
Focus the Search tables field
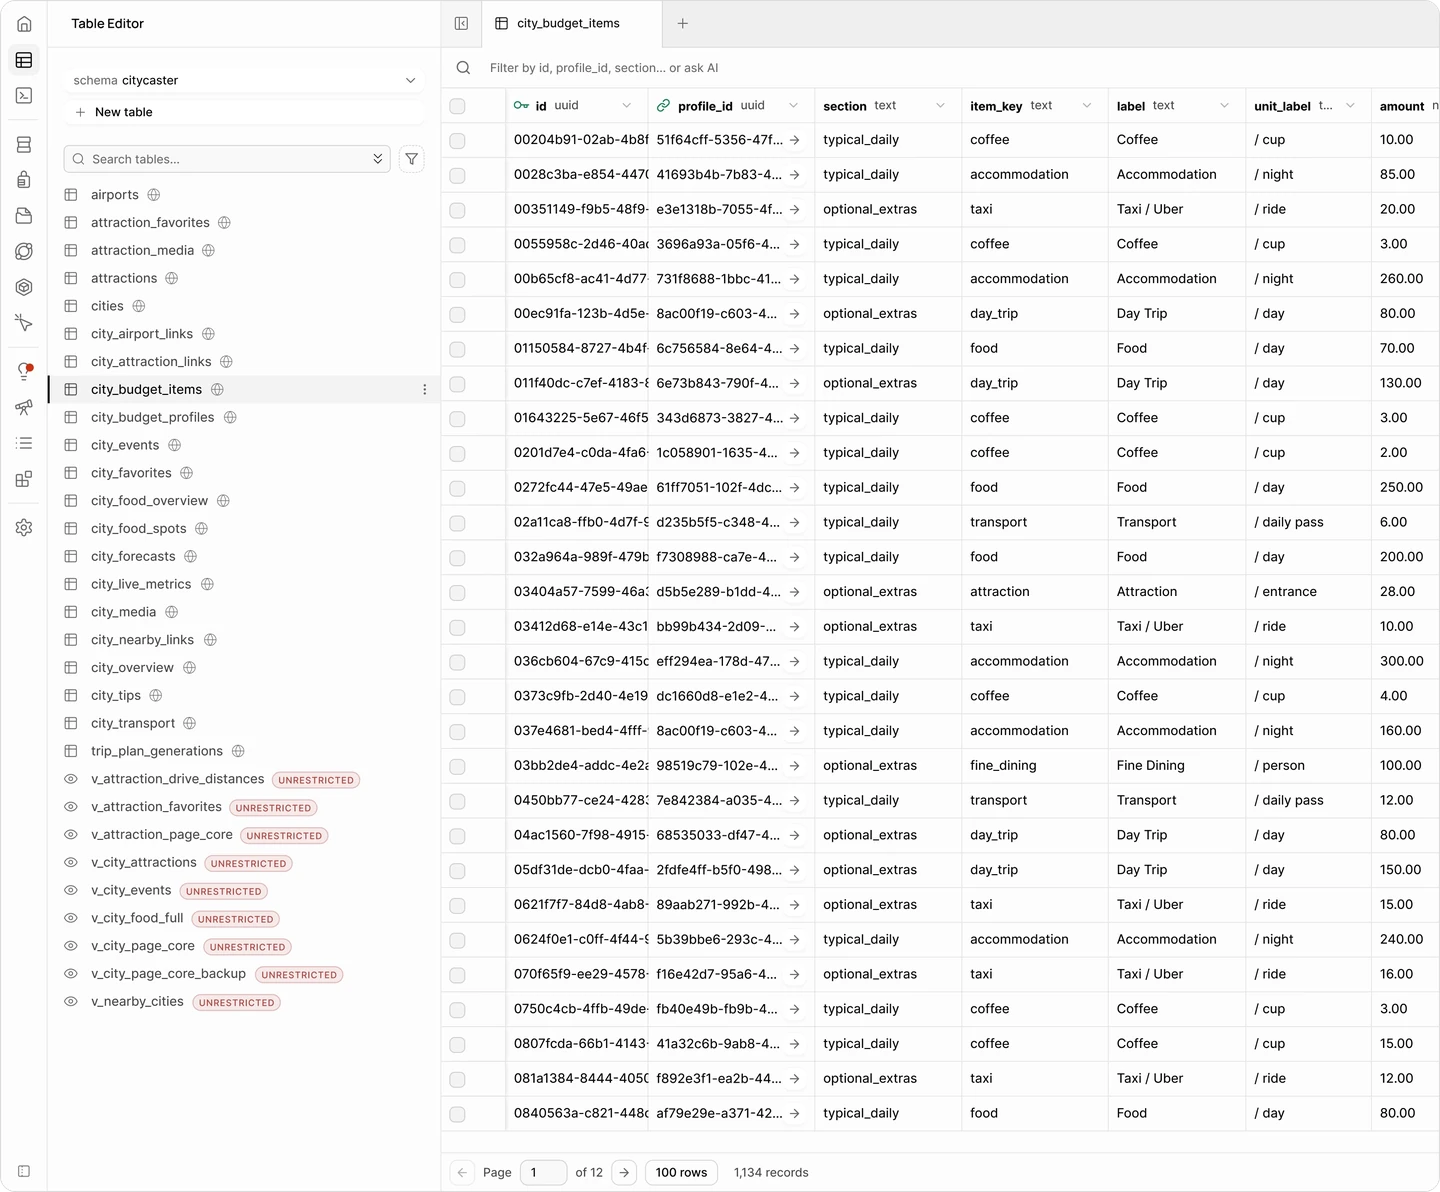[227, 159]
